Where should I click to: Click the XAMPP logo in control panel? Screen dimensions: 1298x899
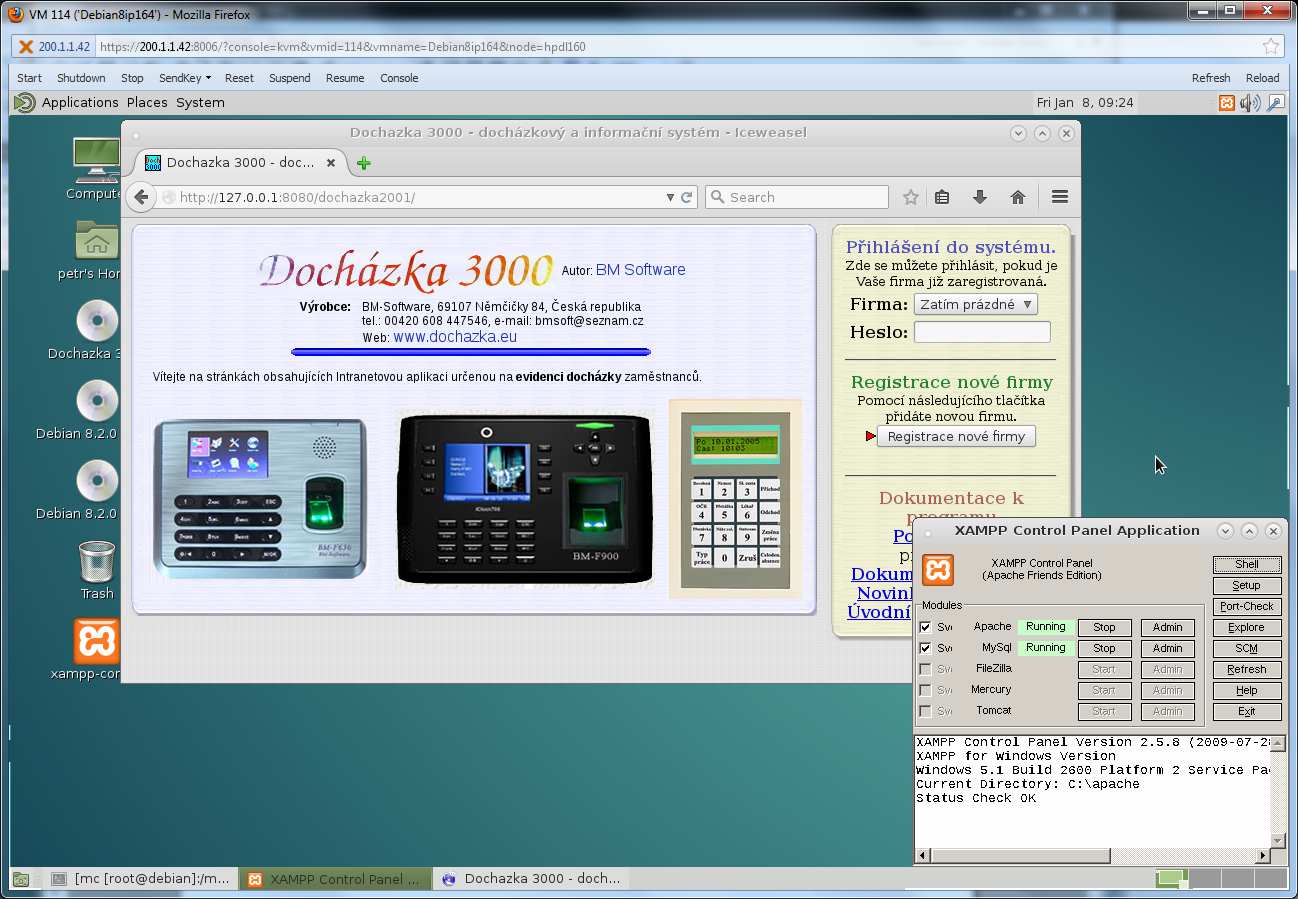(938, 569)
